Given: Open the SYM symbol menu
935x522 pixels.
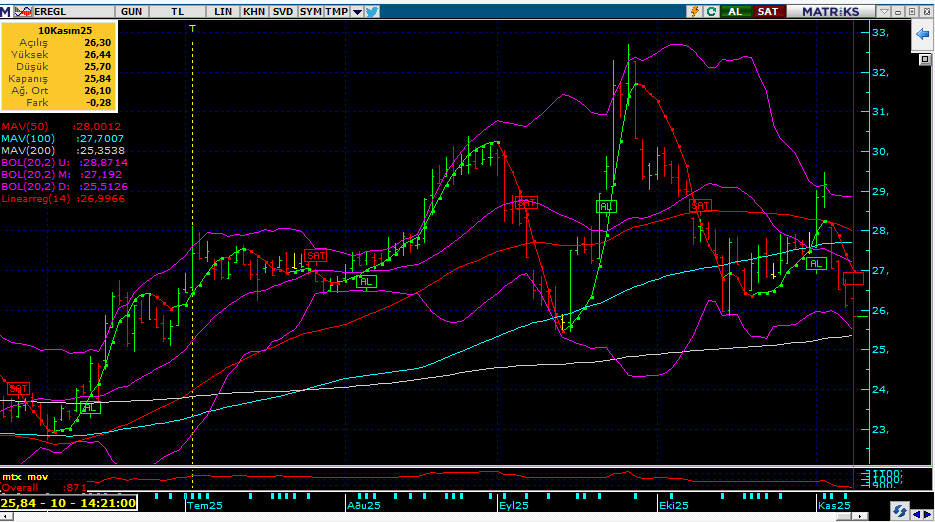Looking at the screenshot, I should click(x=311, y=11).
